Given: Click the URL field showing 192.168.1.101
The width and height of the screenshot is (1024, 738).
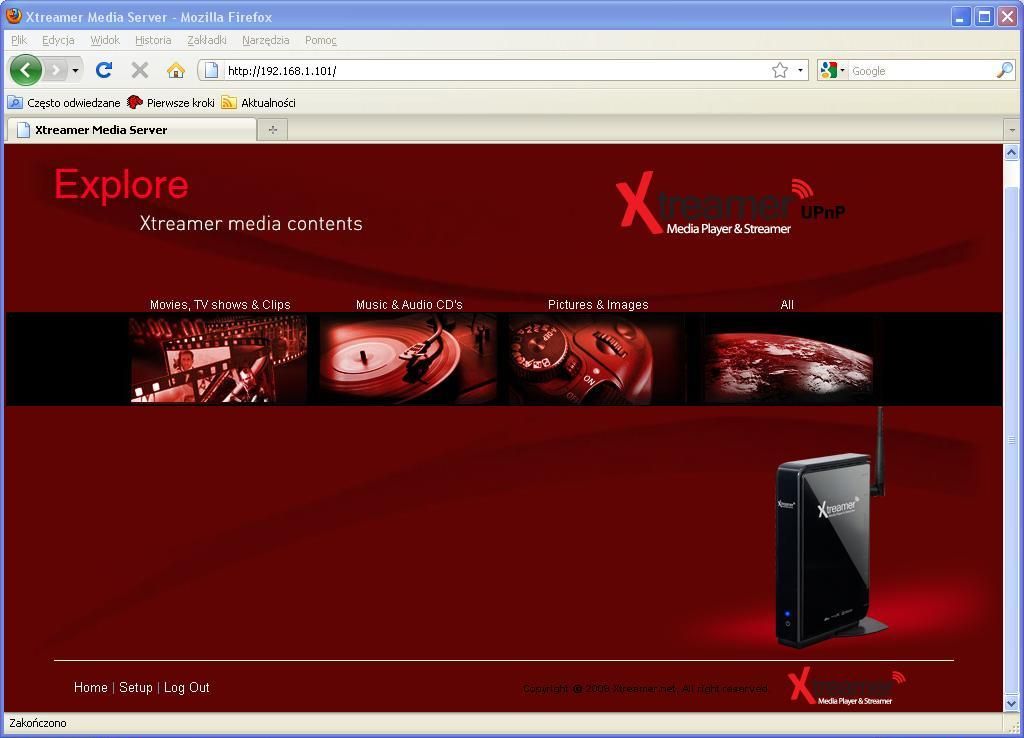Looking at the screenshot, I should point(496,71).
